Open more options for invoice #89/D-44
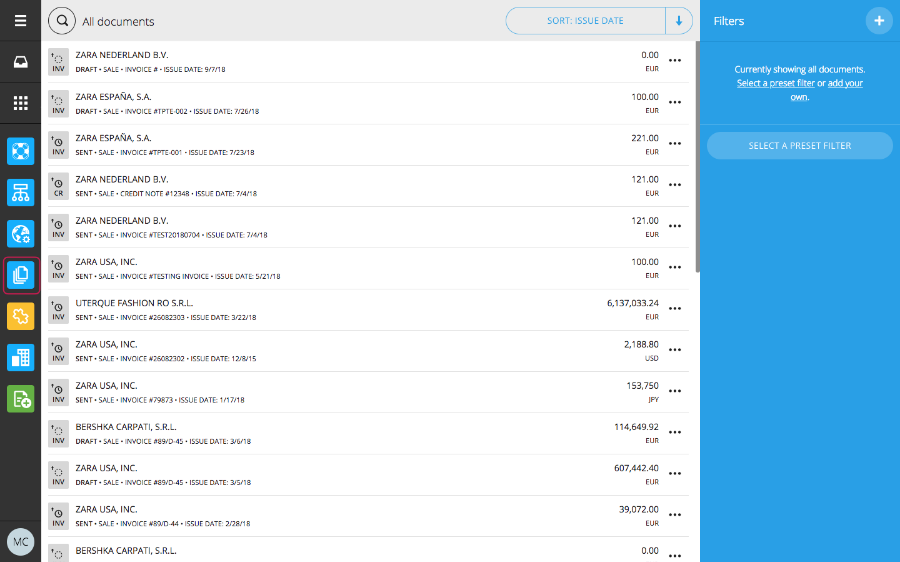Screen dimensions: 900x562 pyautogui.click(x=675, y=516)
